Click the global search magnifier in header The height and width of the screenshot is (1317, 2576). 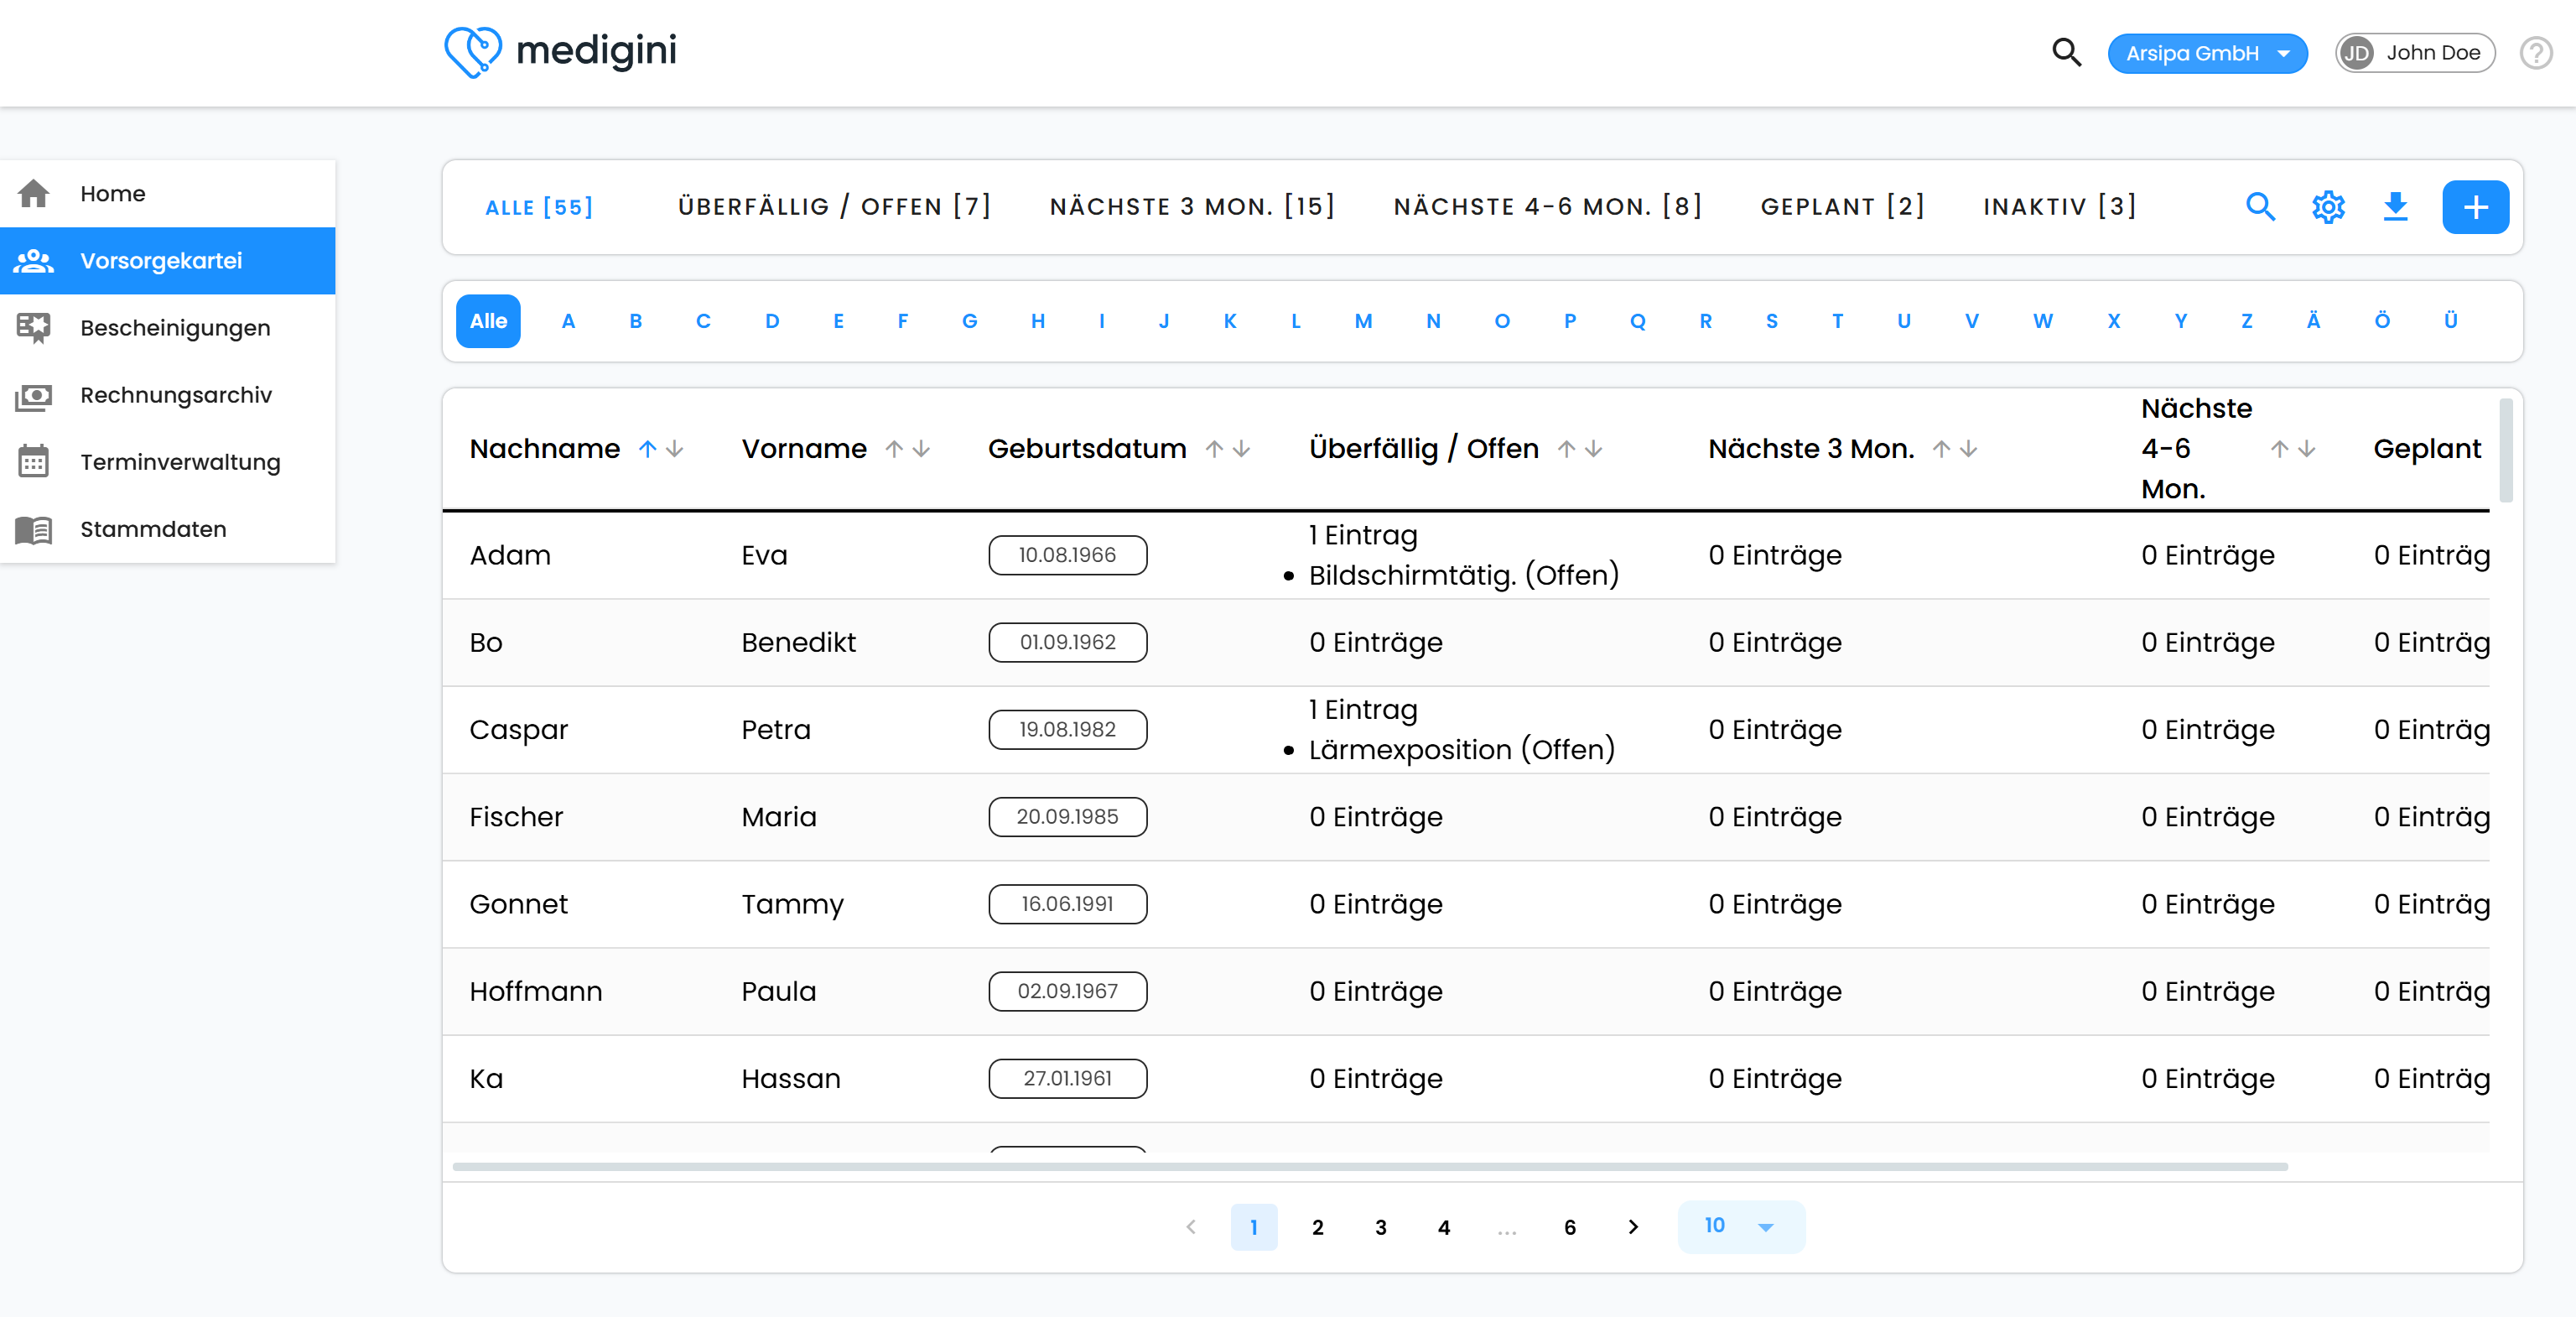click(x=2066, y=52)
